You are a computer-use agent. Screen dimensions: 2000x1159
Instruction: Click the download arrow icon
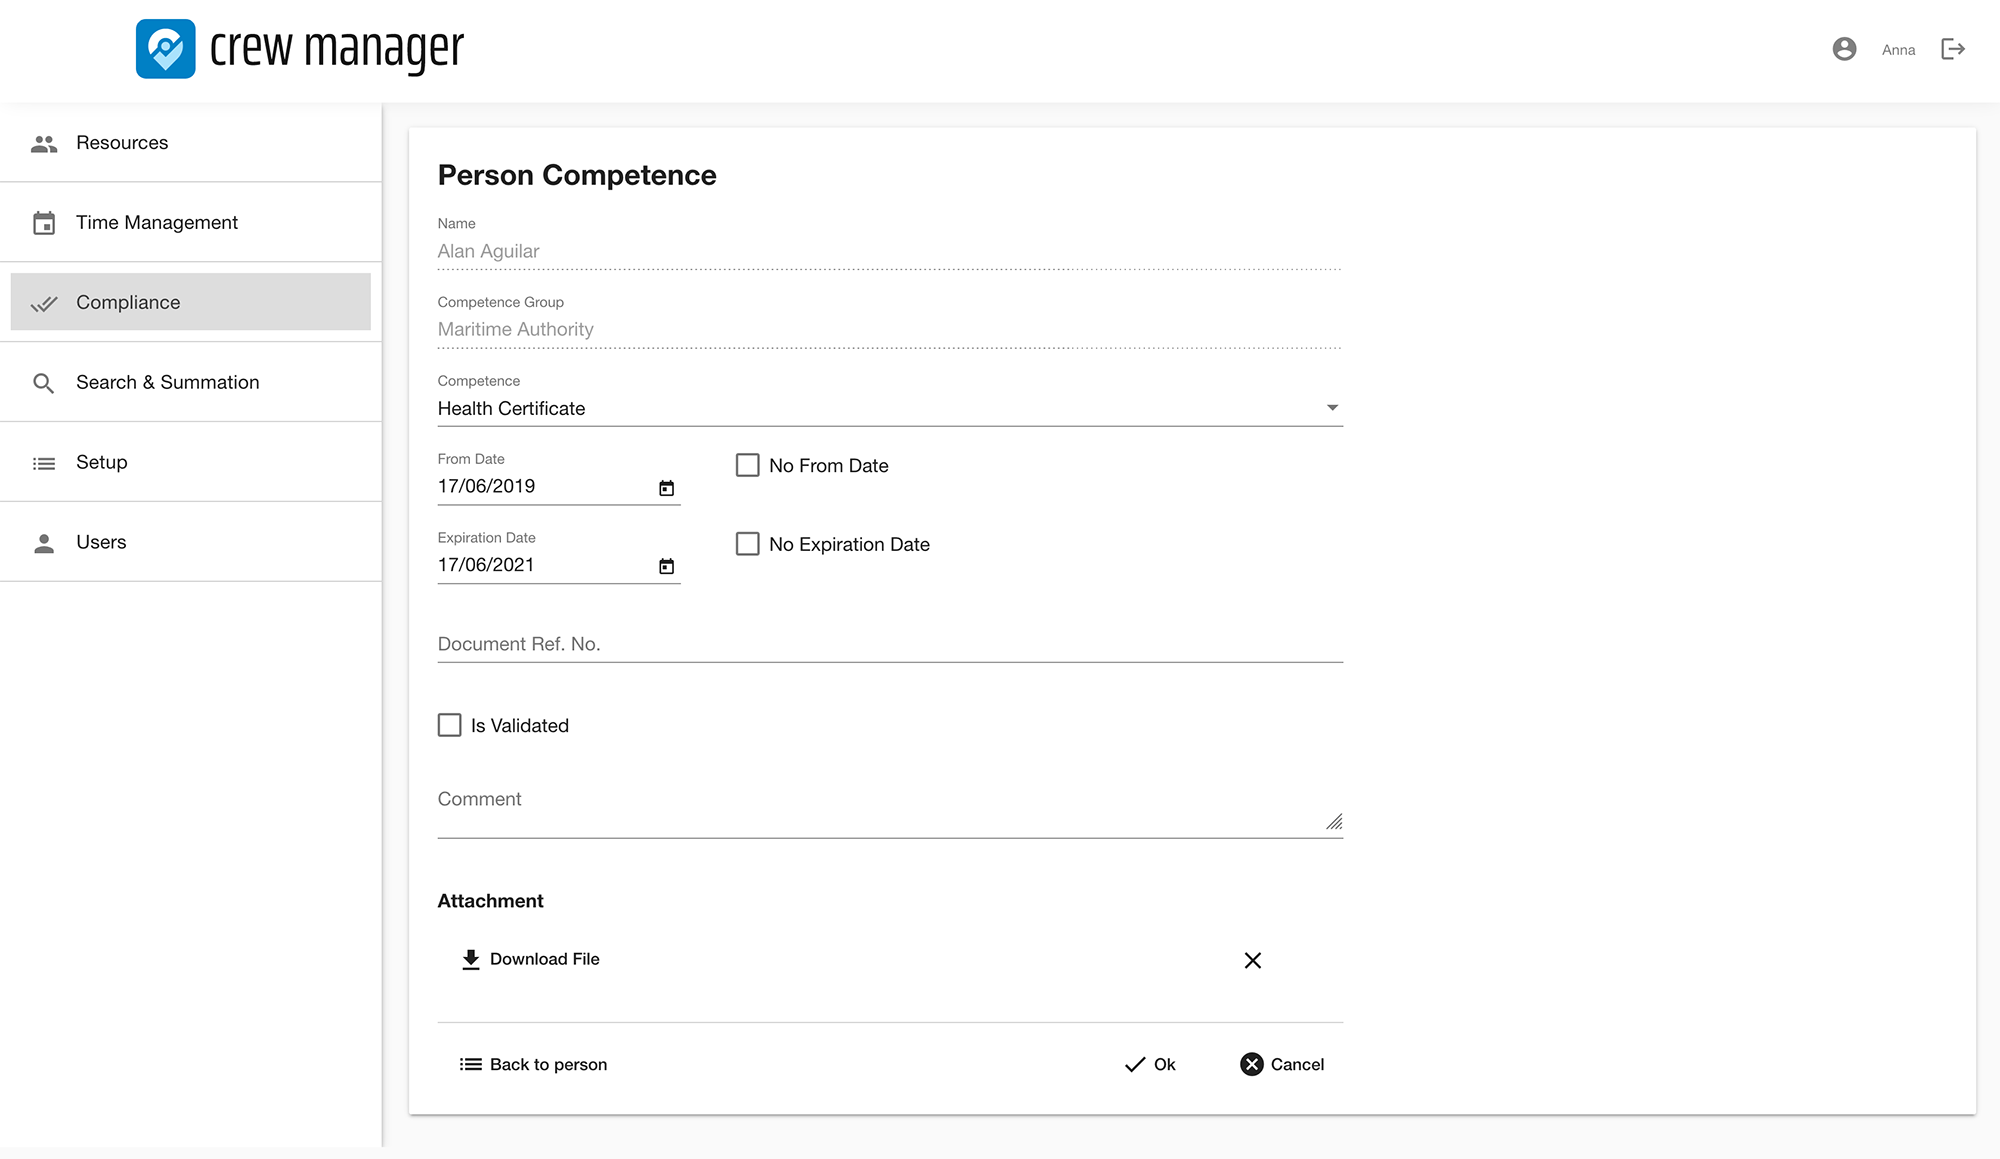[470, 959]
